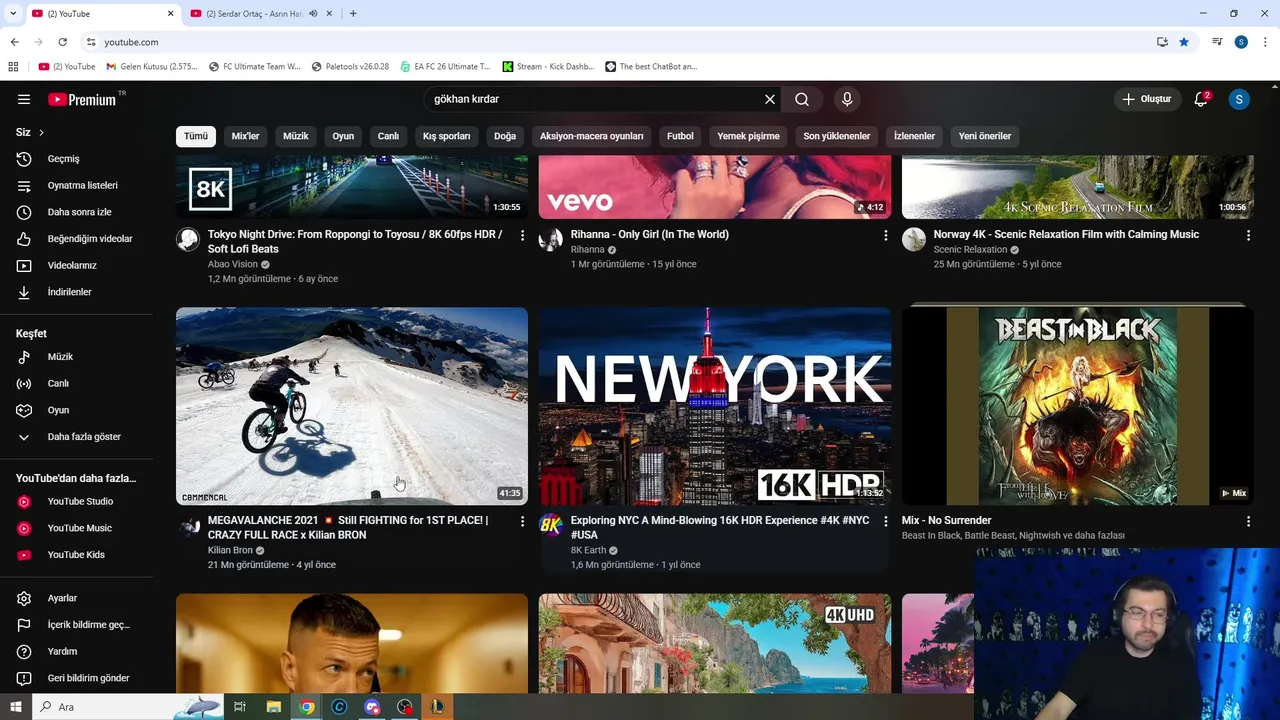The image size is (1280, 720).
Task: Open Daha sonra izle list
Action: 77,212
